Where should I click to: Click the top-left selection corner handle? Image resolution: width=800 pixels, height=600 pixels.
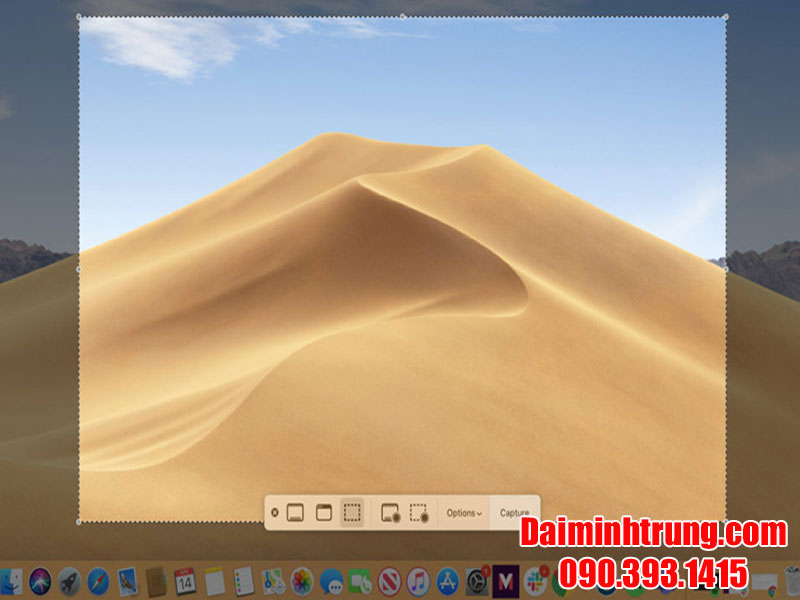[x=80, y=17]
